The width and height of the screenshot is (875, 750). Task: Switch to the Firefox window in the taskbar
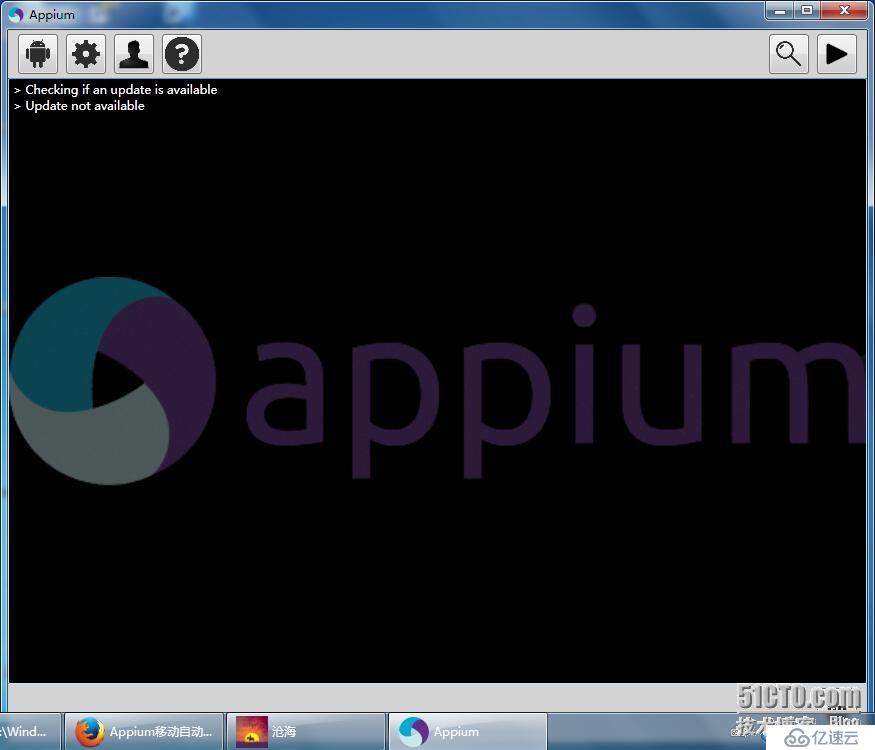(x=144, y=731)
